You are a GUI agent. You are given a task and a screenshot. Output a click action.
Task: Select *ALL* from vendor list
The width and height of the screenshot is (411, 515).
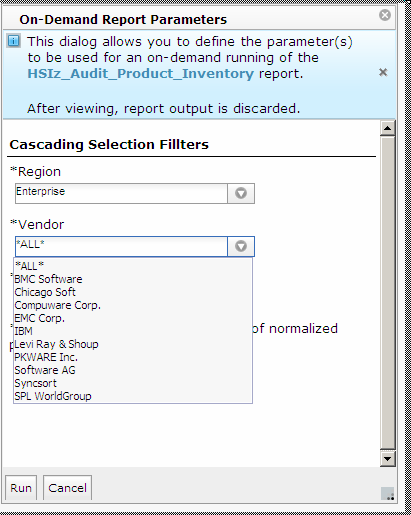133,266
